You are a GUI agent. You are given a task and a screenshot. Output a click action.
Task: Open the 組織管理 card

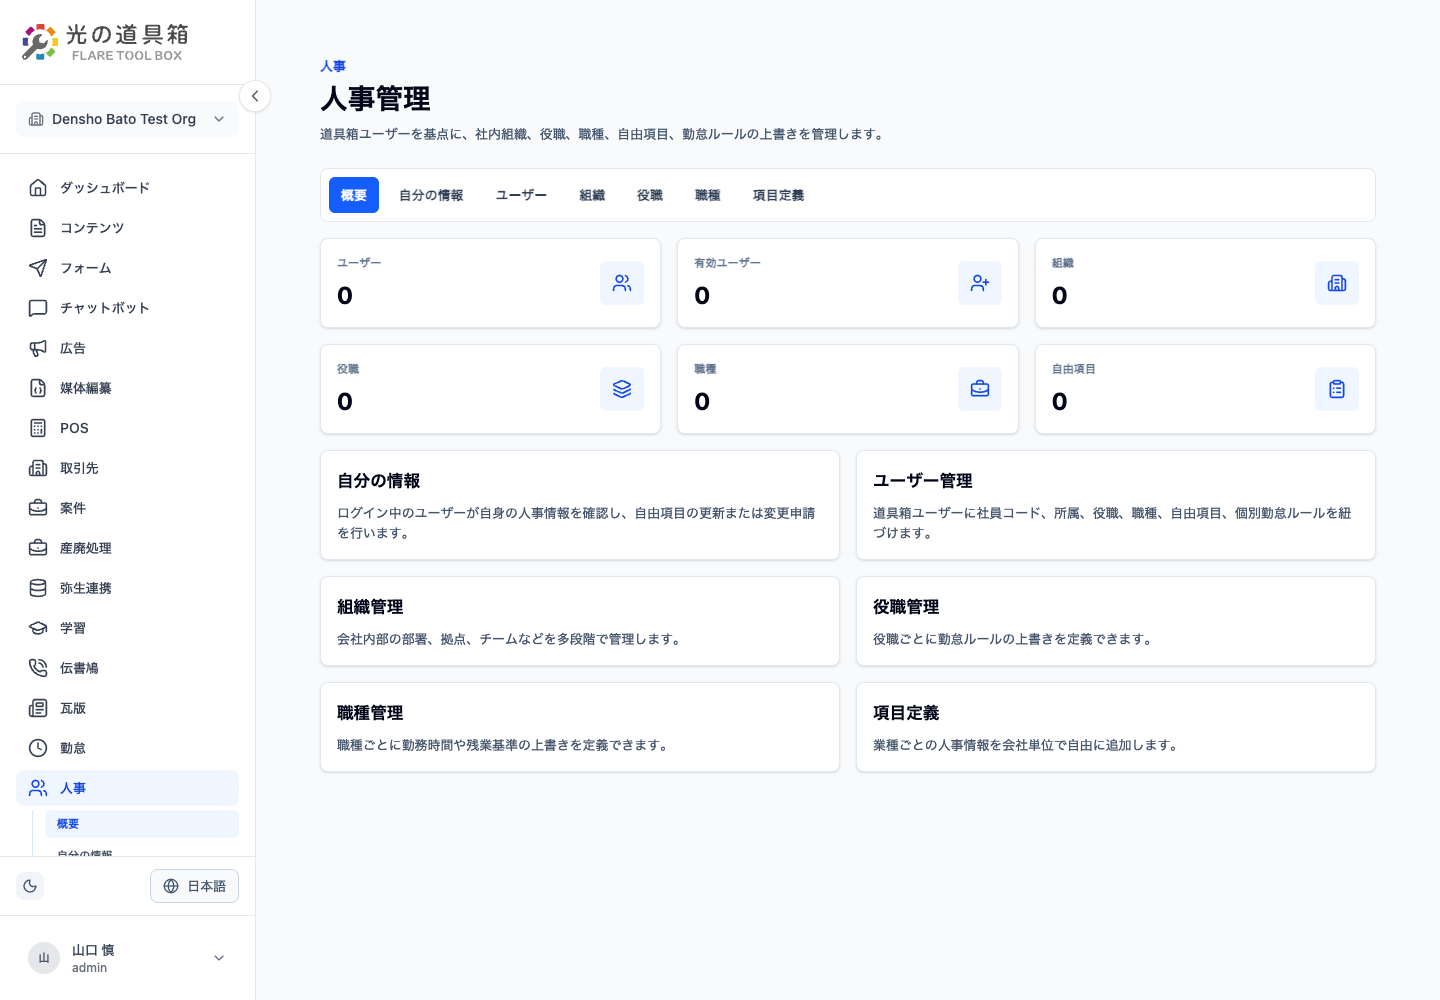pyautogui.click(x=580, y=621)
